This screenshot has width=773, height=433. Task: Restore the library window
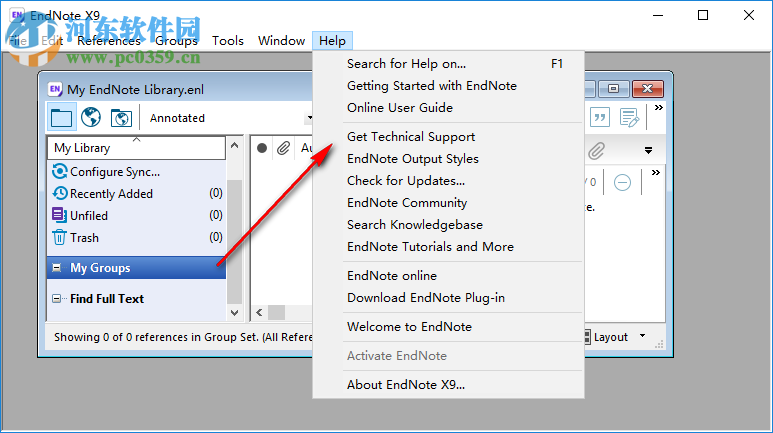pyautogui.click(x=613, y=89)
